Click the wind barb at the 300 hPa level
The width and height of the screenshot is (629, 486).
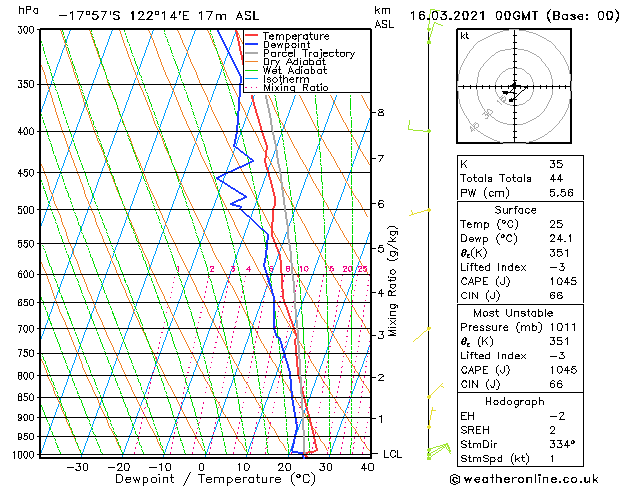point(432,31)
